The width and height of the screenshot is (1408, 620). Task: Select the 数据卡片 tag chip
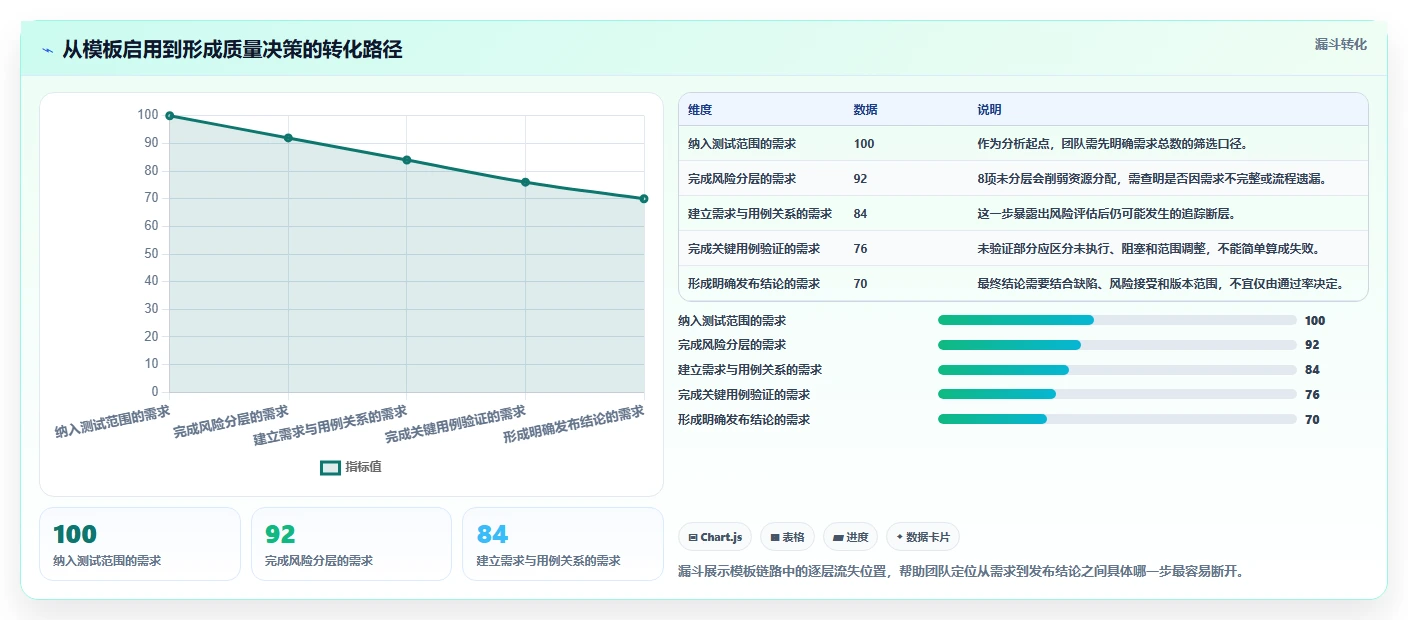point(924,537)
